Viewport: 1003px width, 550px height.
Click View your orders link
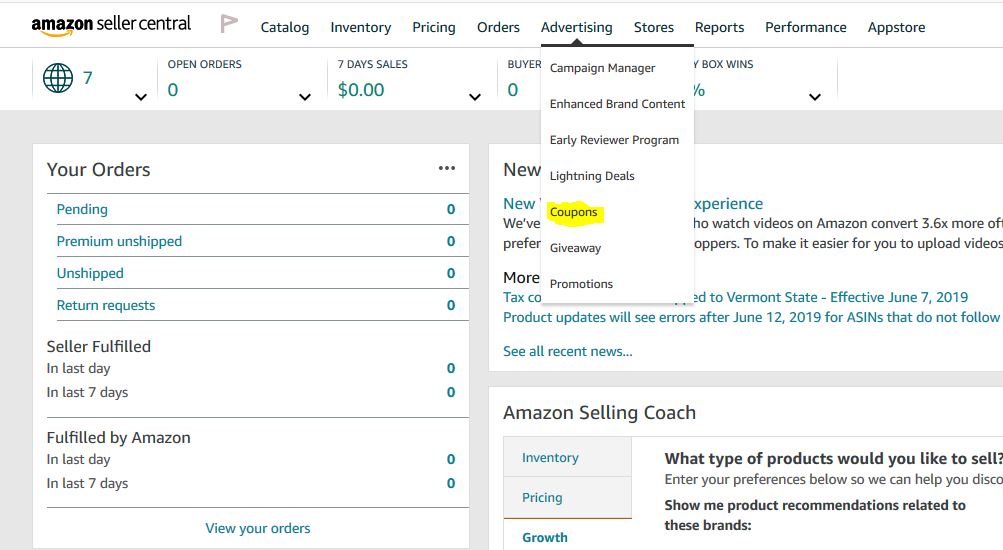click(x=258, y=528)
